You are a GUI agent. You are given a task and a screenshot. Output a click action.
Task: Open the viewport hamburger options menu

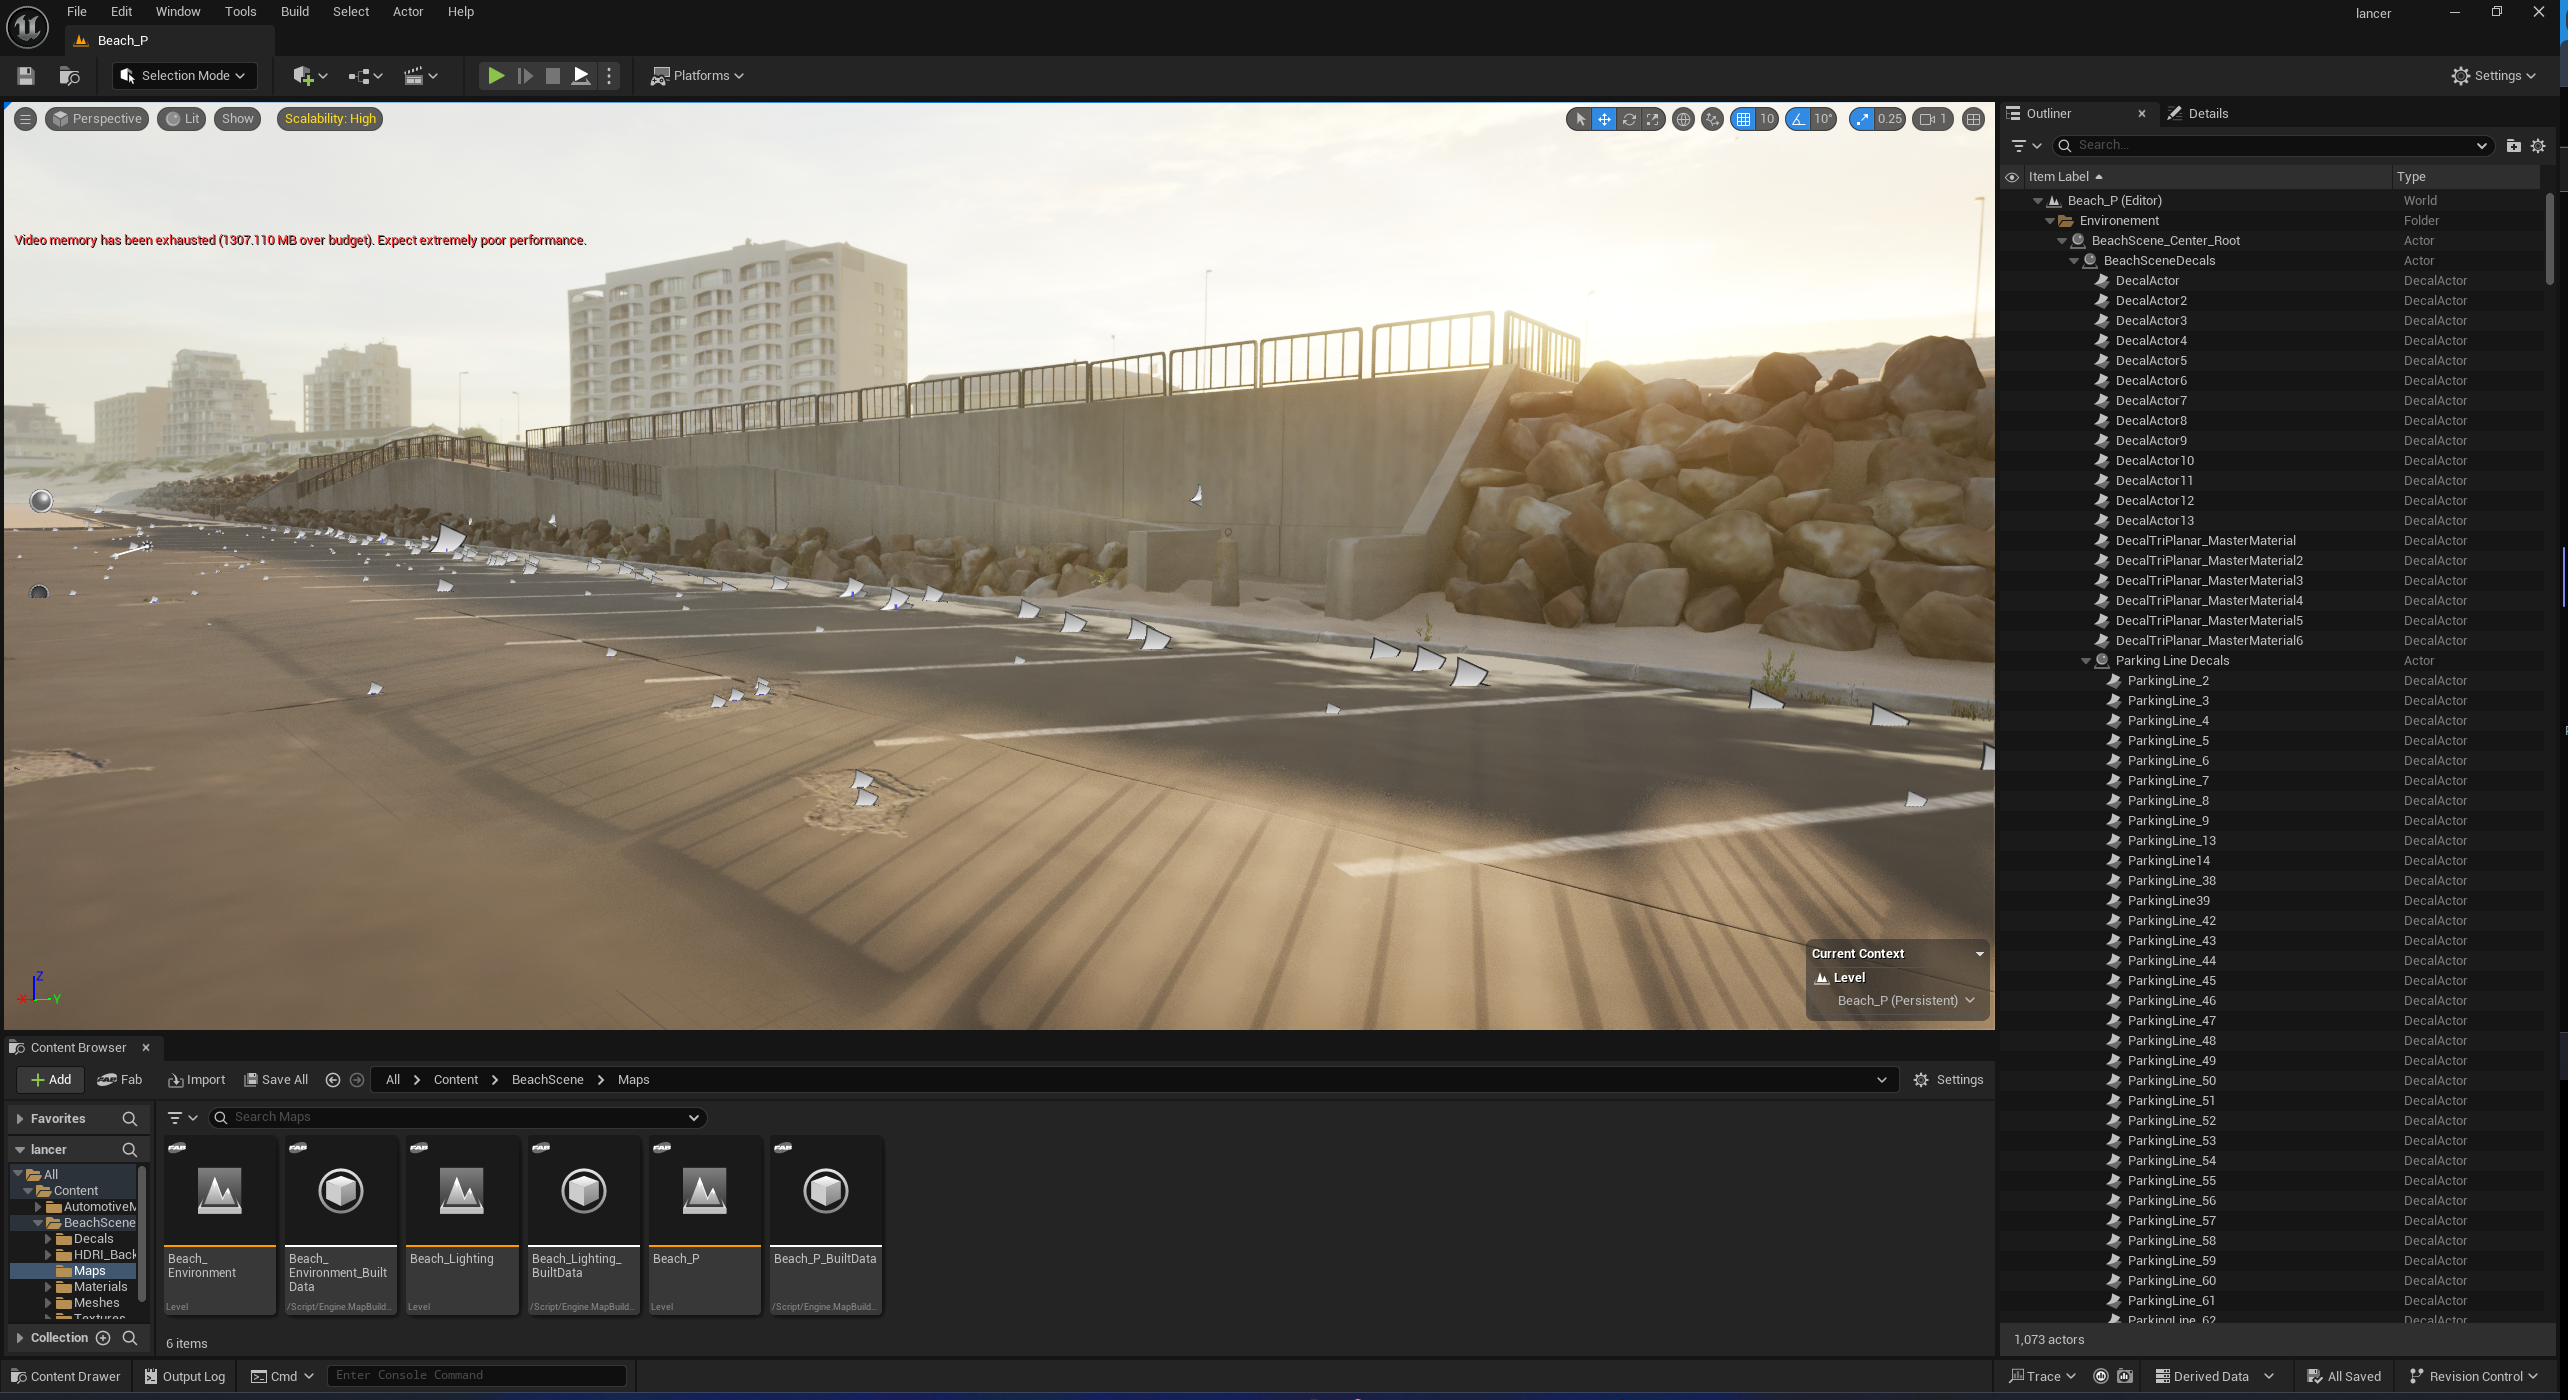(x=25, y=119)
